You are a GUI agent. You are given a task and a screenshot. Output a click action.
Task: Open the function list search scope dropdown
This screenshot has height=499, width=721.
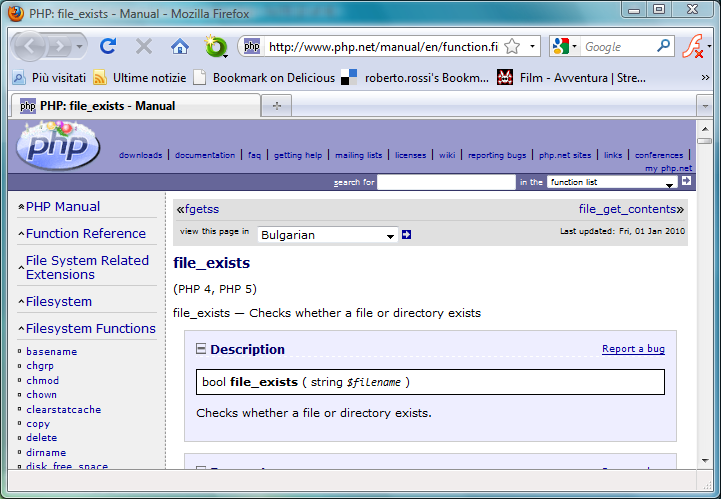pos(612,182)
